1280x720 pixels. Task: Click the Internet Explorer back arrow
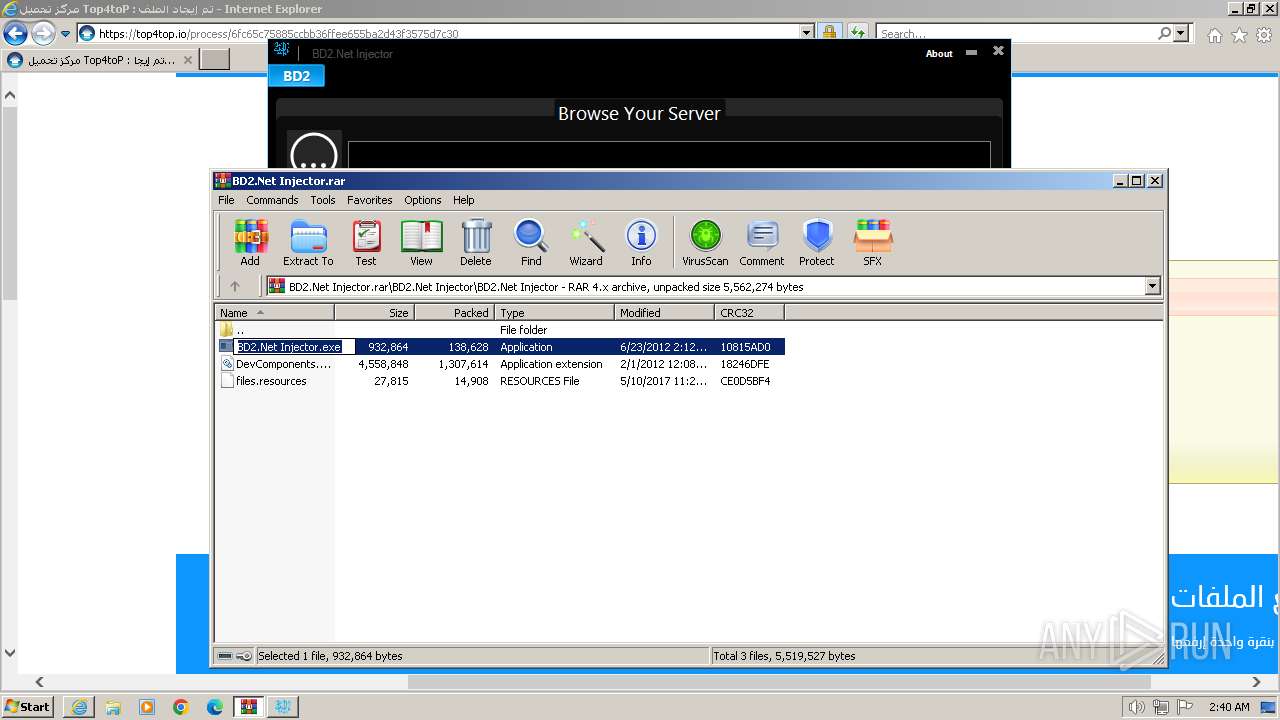click(15, 33)
